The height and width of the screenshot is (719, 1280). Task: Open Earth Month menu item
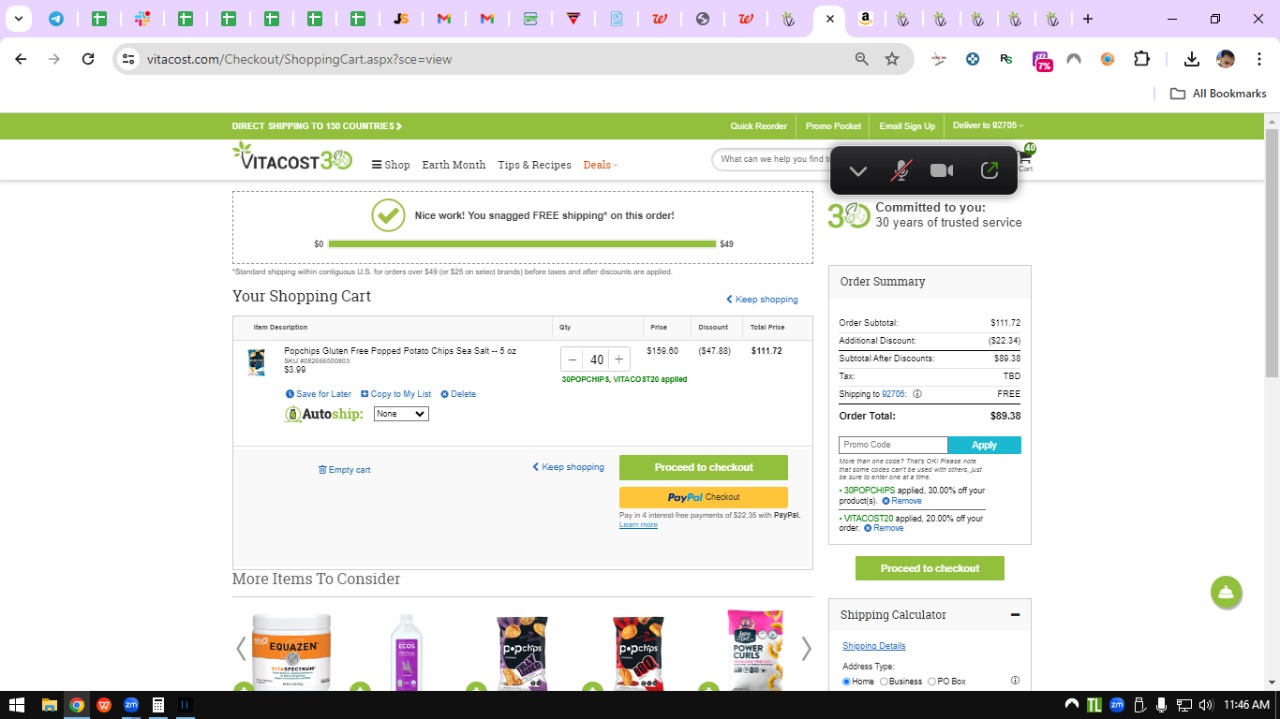[454, 165]
